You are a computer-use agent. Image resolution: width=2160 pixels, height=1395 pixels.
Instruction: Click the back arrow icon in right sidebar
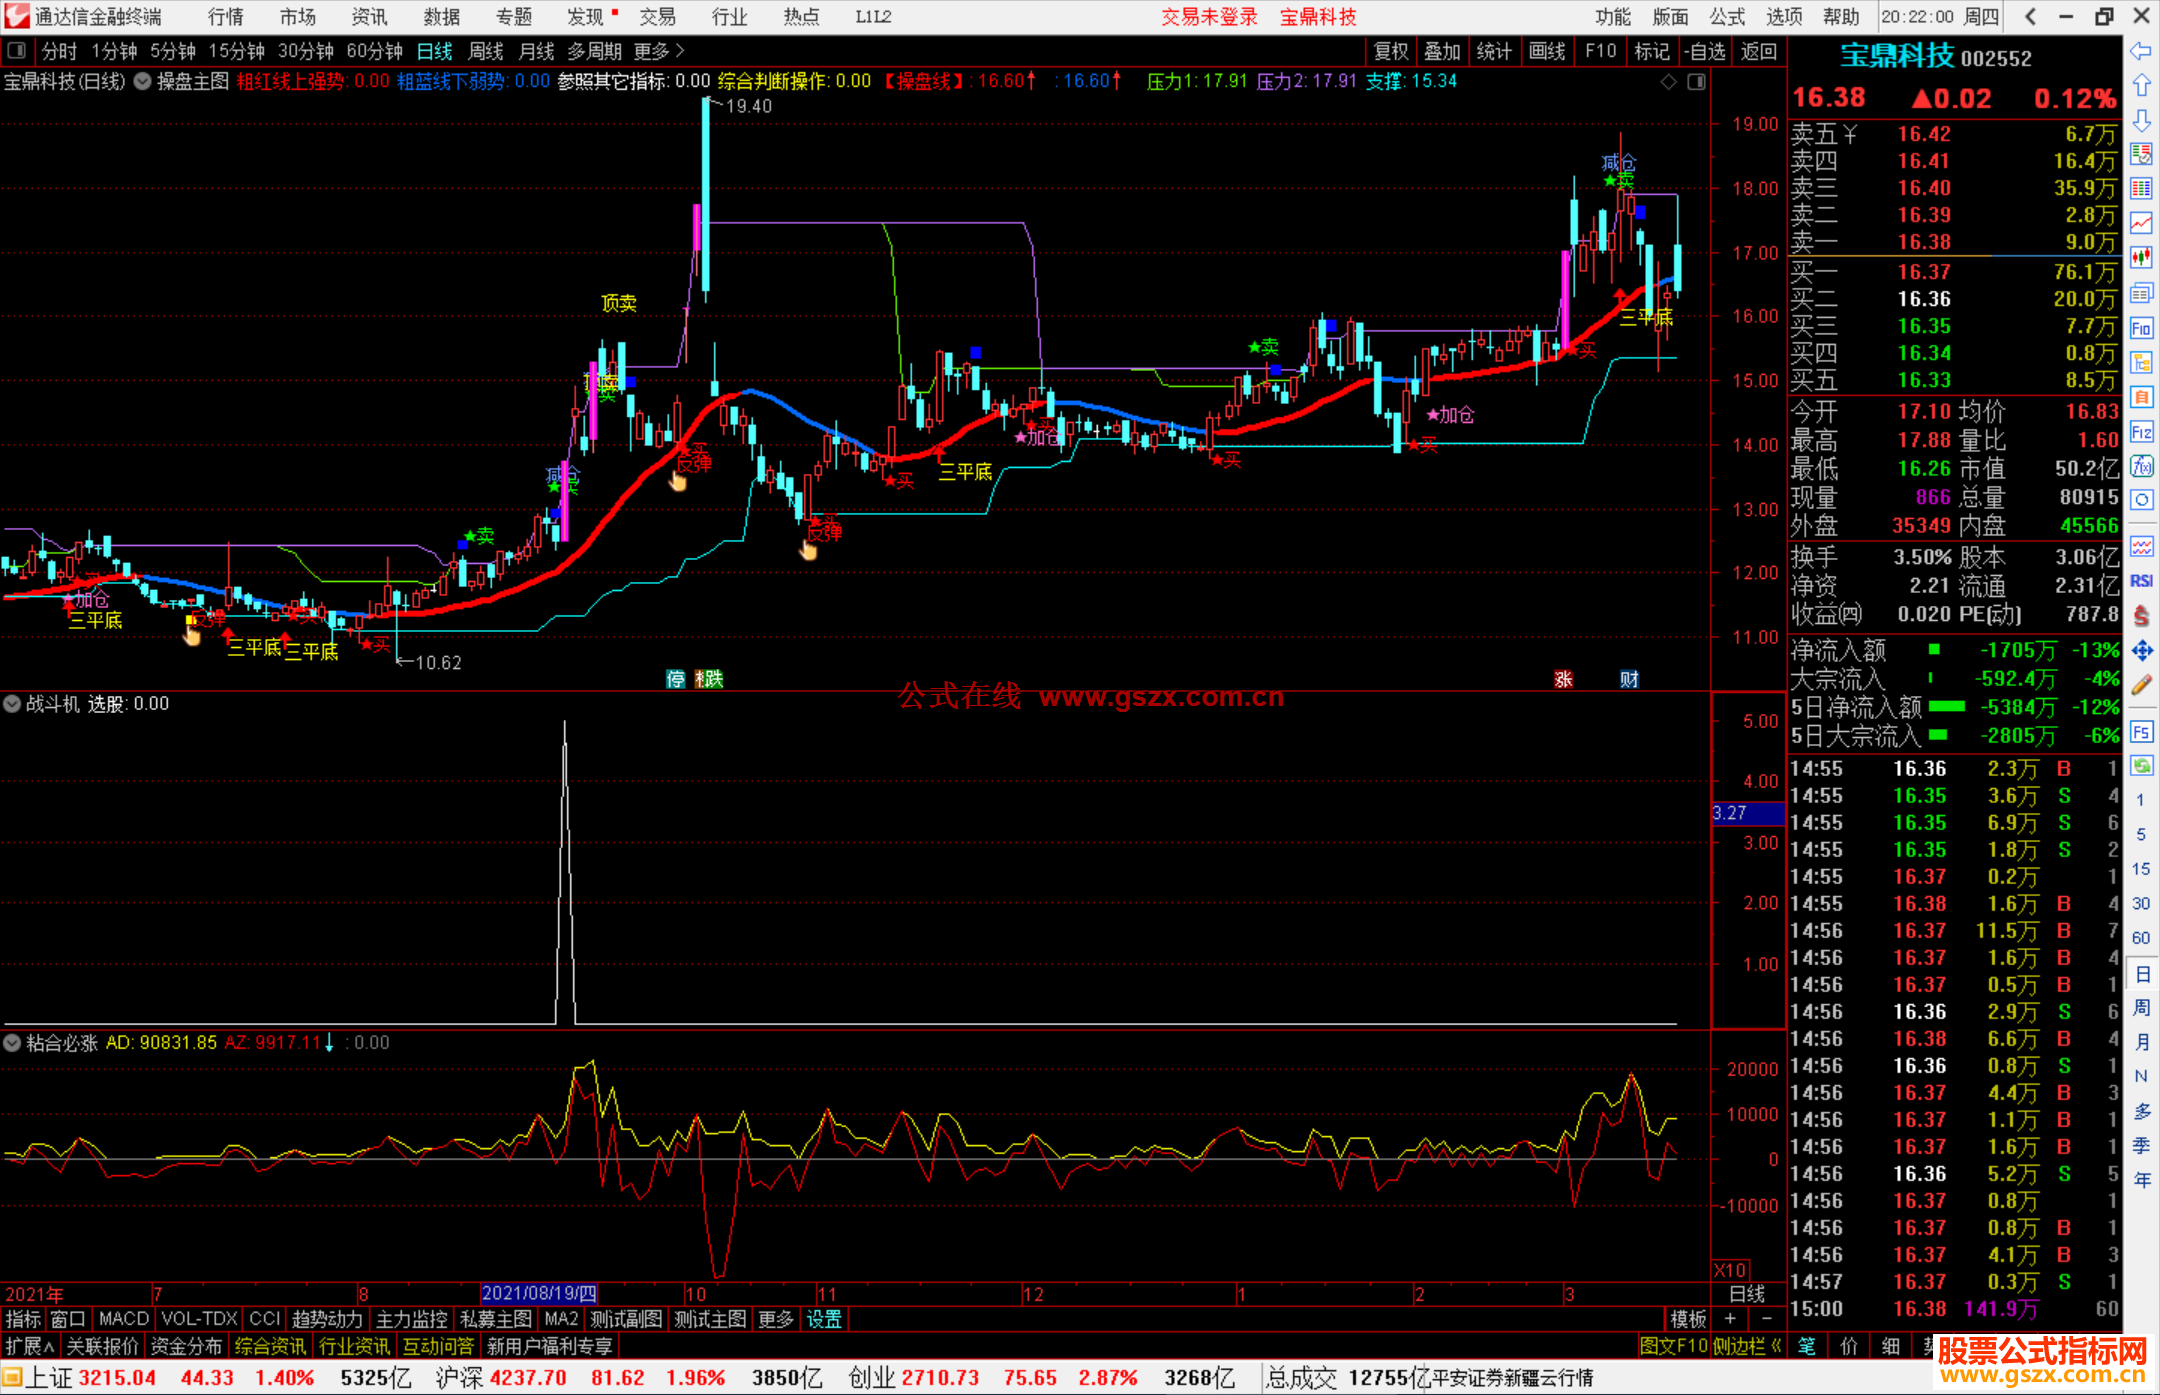coord(2141,51)
